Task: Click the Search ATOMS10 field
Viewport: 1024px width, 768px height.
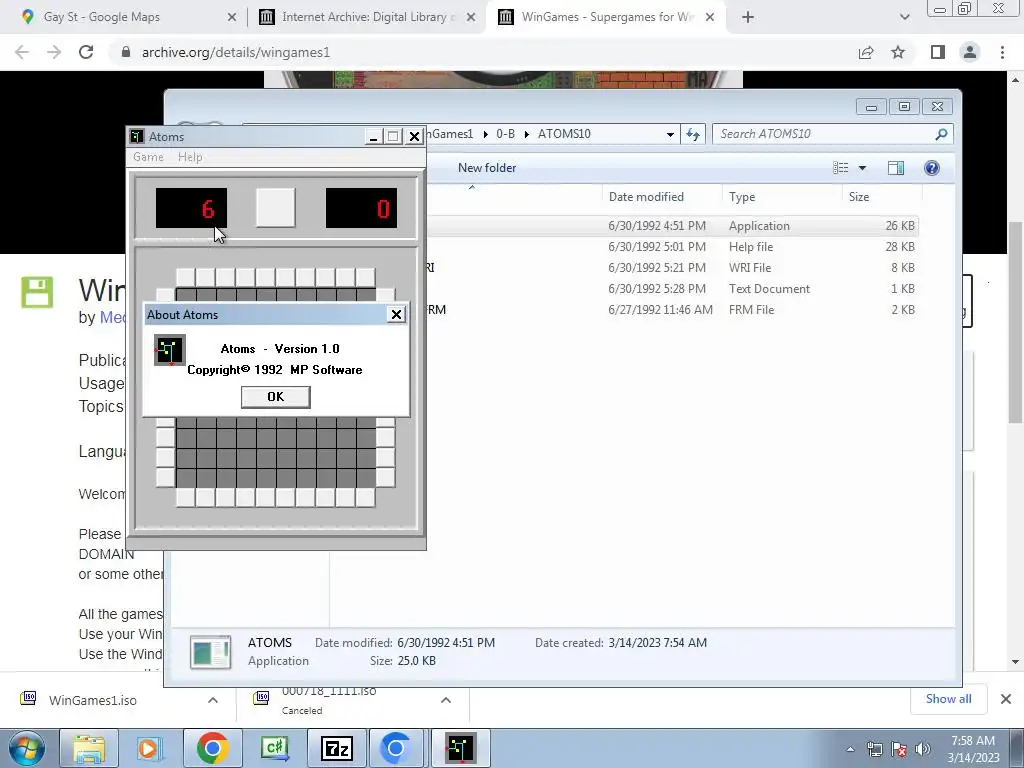Action: point(833,134)
